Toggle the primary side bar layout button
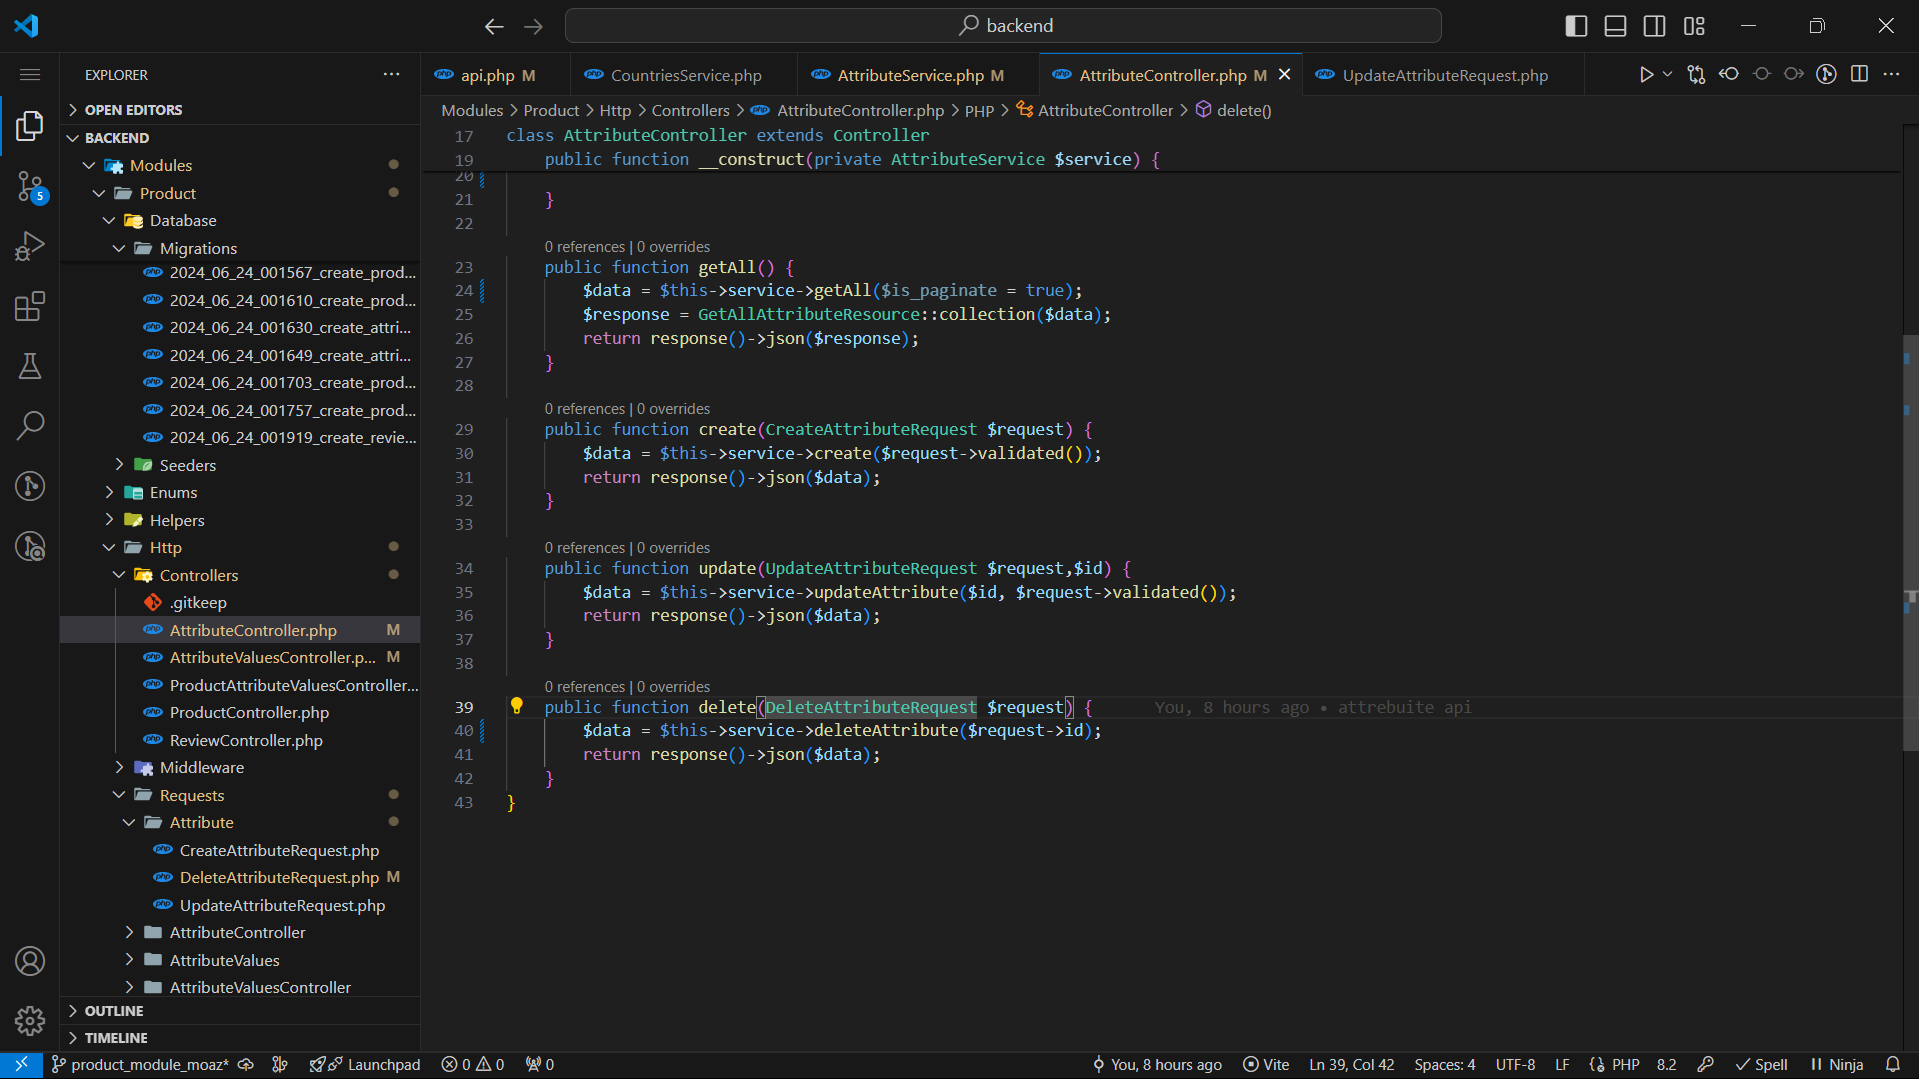Screen dimensions: 1919x1079 point(1576,26)
